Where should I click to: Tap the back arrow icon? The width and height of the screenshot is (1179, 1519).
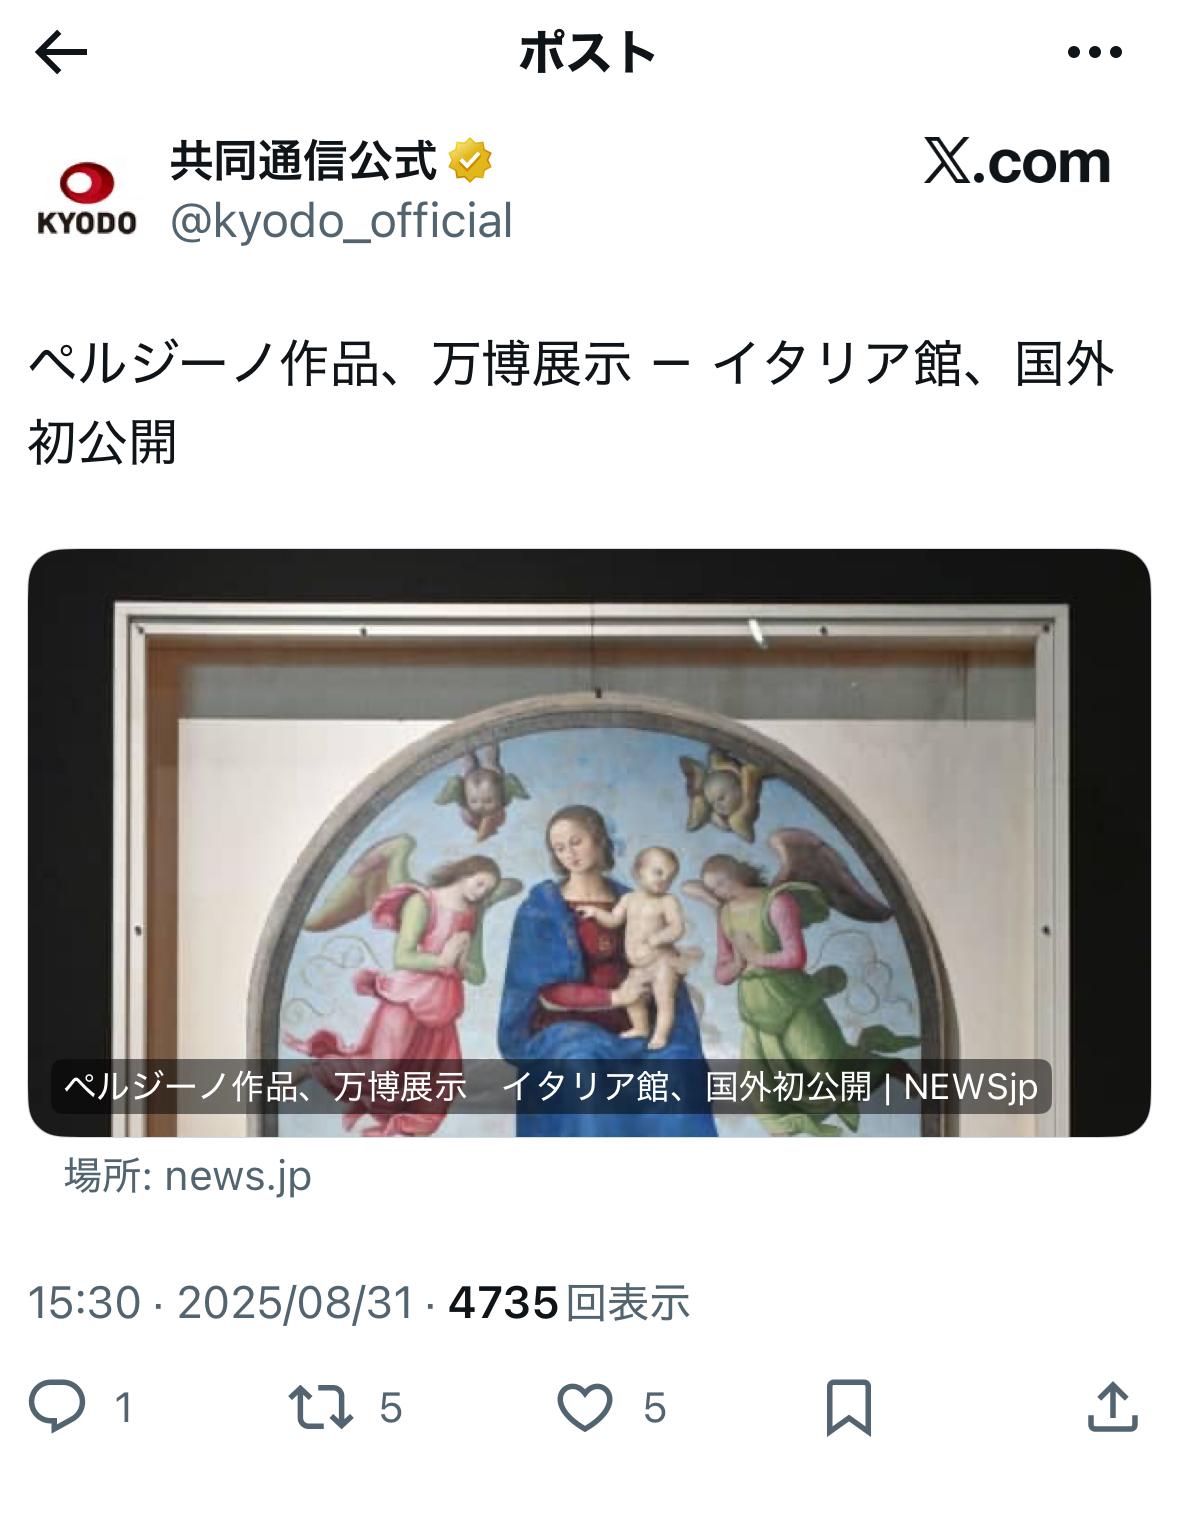[x=61, y=52]
